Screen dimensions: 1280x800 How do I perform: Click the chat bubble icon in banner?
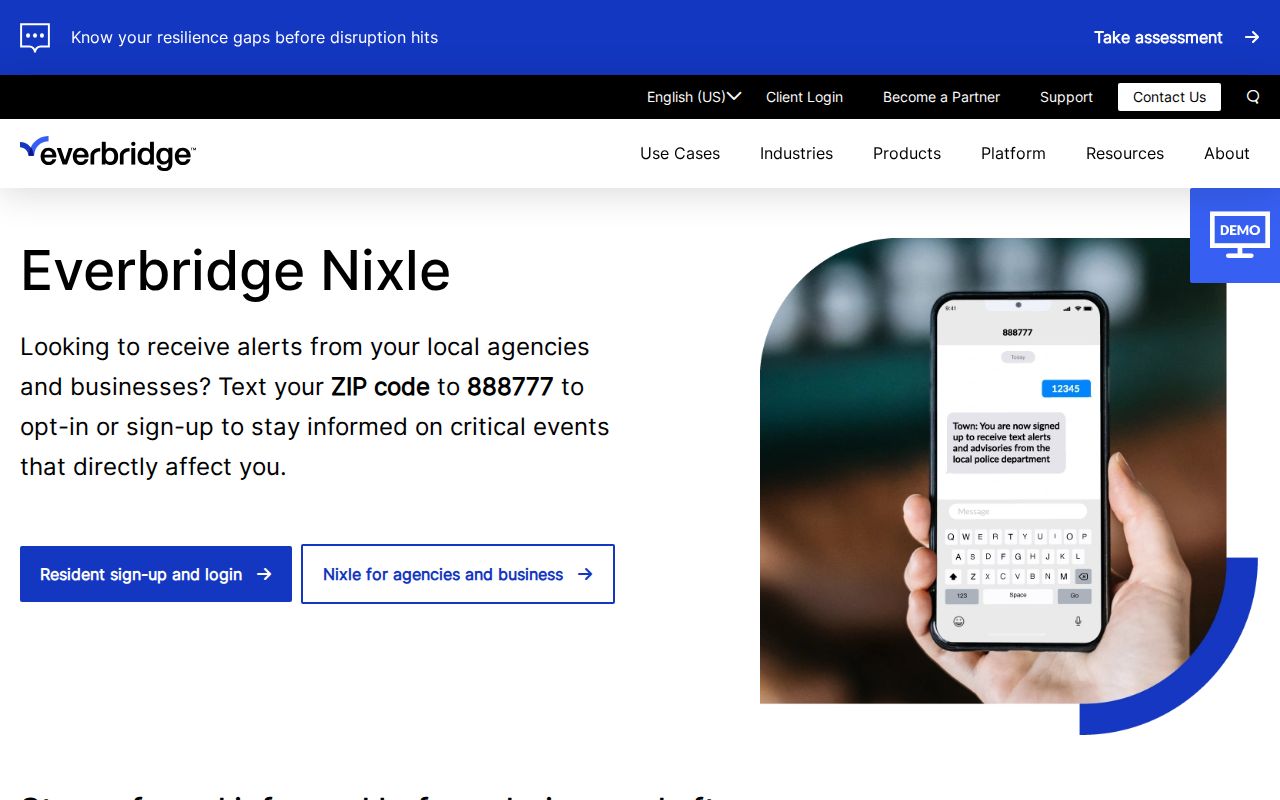pos(35,37)
